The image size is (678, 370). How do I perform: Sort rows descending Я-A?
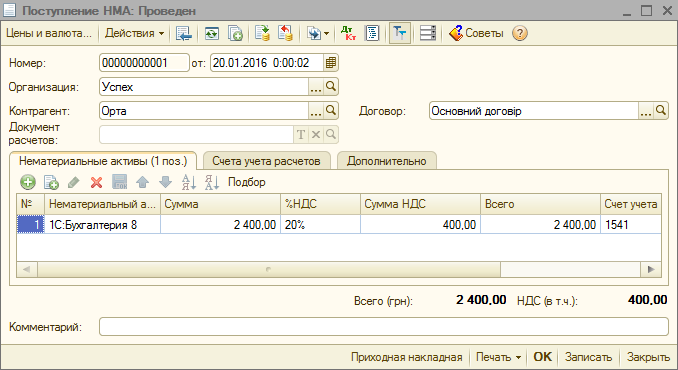pyautogui.click(x=212, y=182)
